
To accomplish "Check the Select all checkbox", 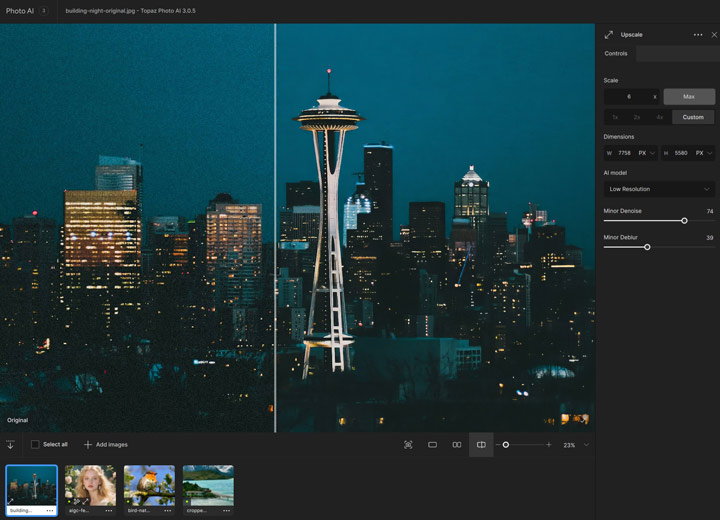I will [x=35, y=445].
